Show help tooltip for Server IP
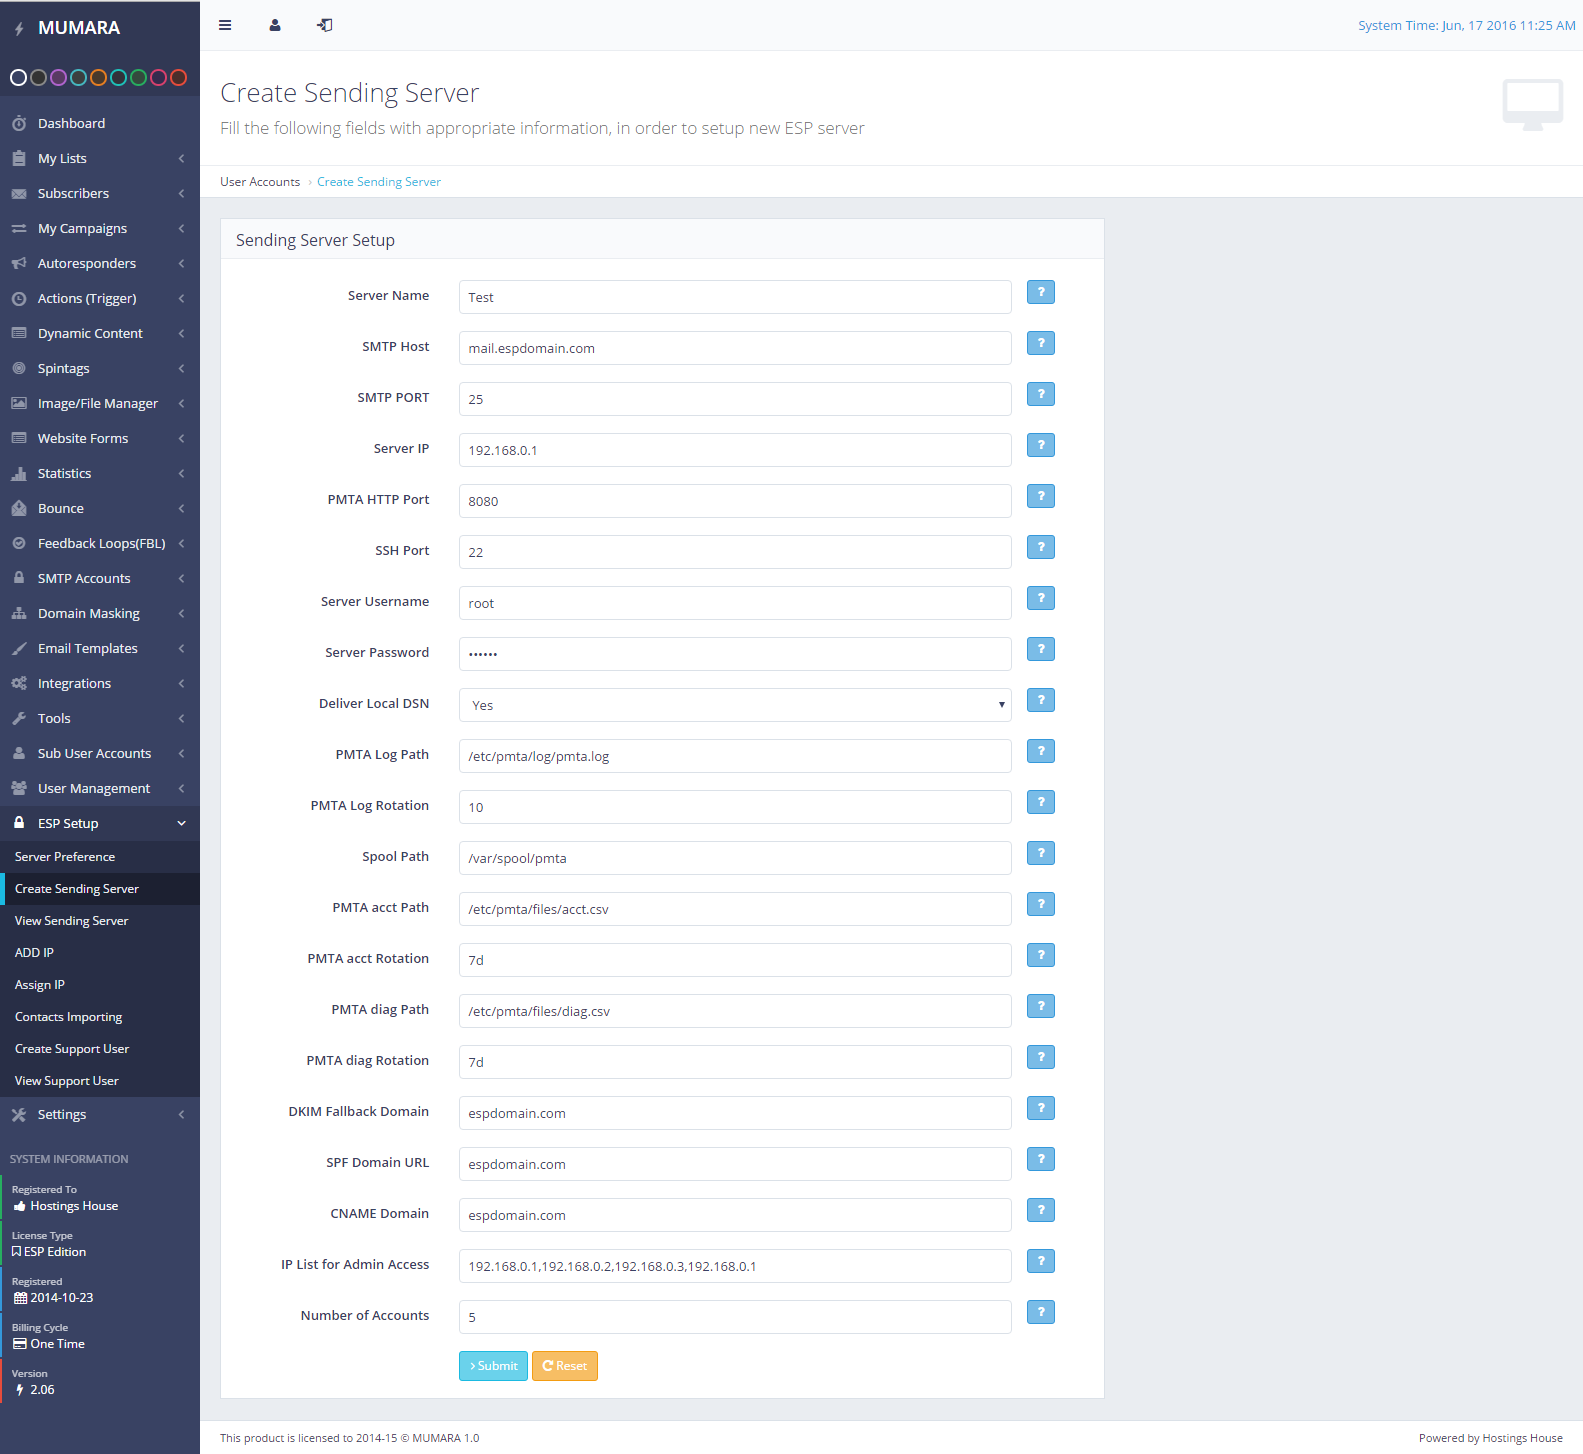Viewport: 1583px width, 1454px height. (1040, 445)
